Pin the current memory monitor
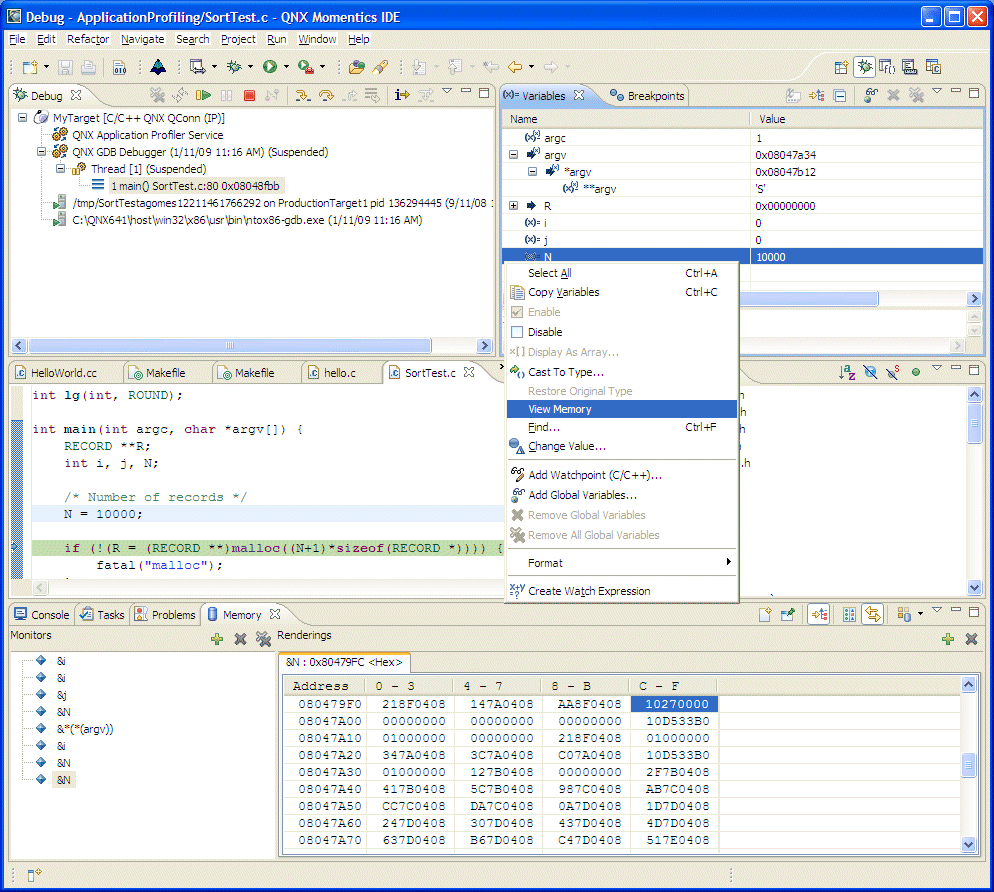 [787, 614]
